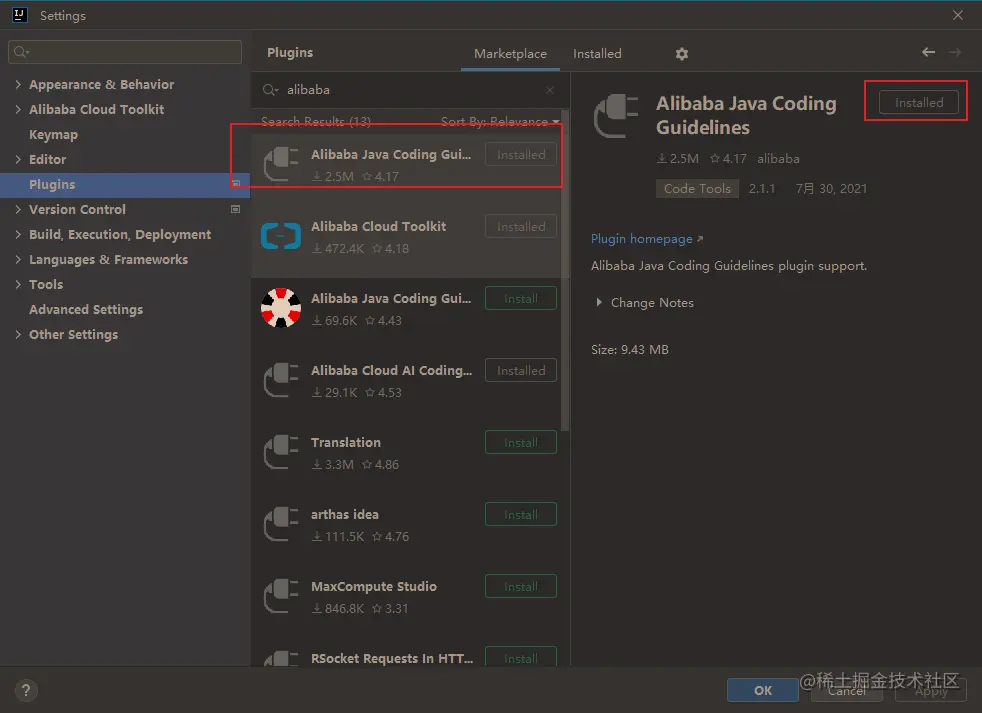
Task: Click the OK button
Action: tap(762, 690)
